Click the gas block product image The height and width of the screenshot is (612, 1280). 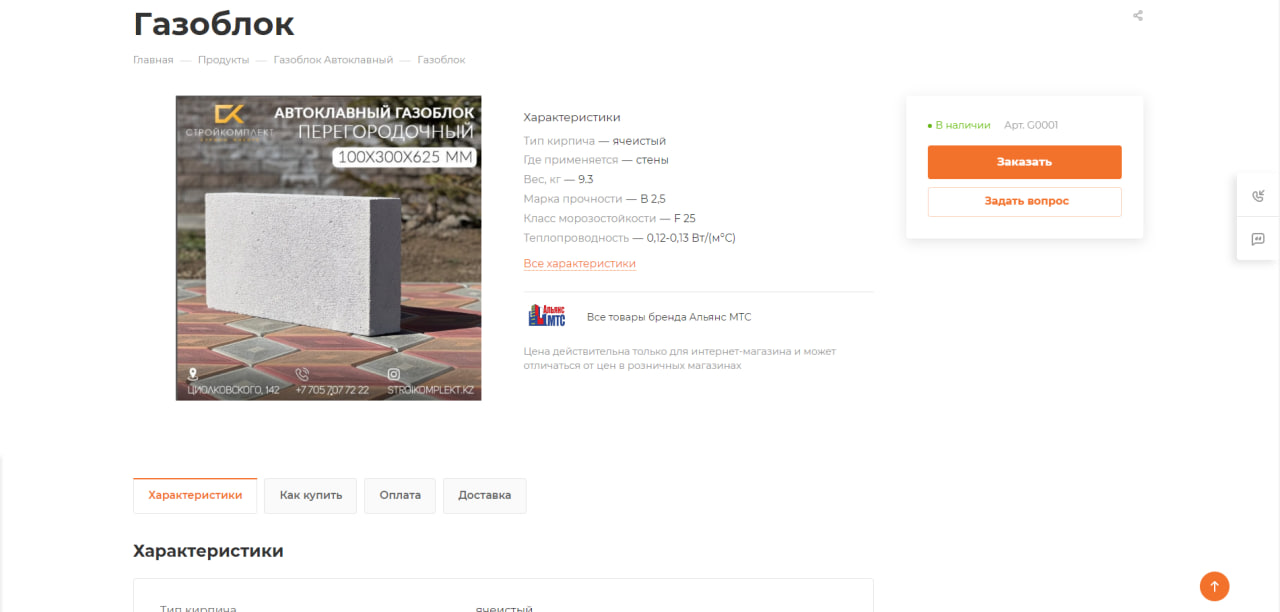pos(328,248)
